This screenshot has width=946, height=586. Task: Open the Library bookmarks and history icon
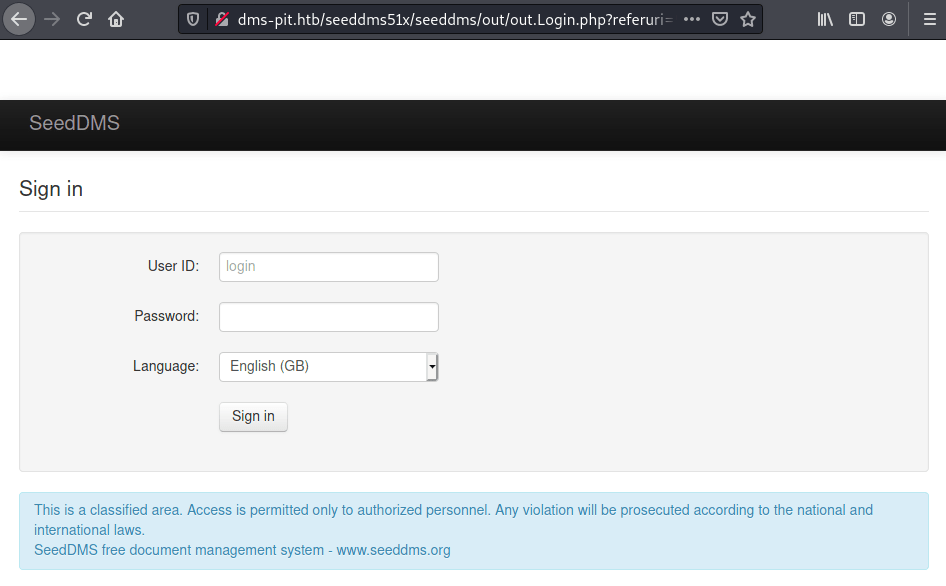825,19
